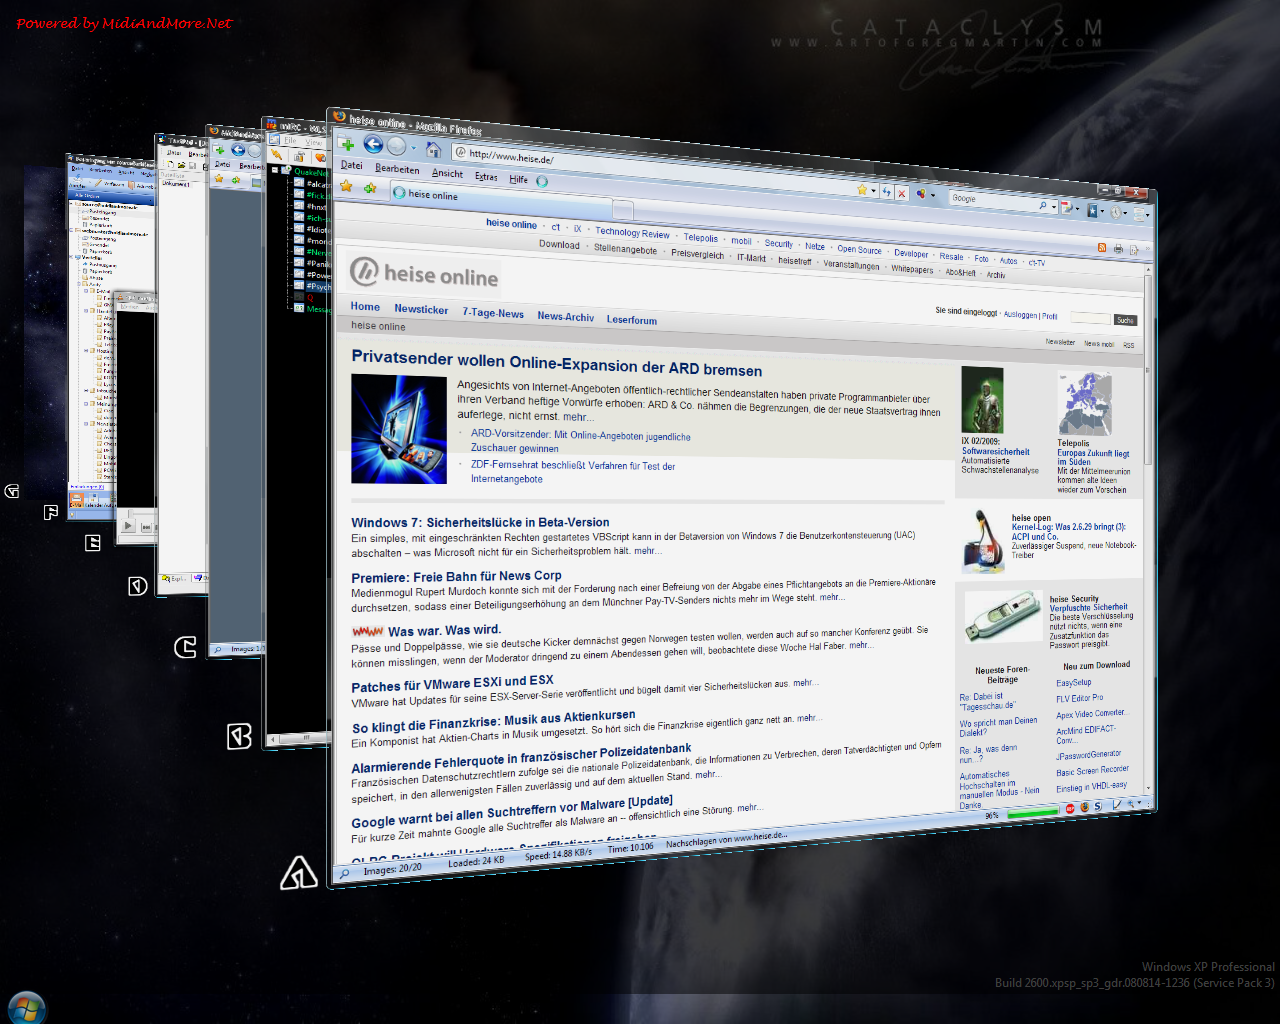
Task: Click the green plus new tab icon
Action: (347, 144)
